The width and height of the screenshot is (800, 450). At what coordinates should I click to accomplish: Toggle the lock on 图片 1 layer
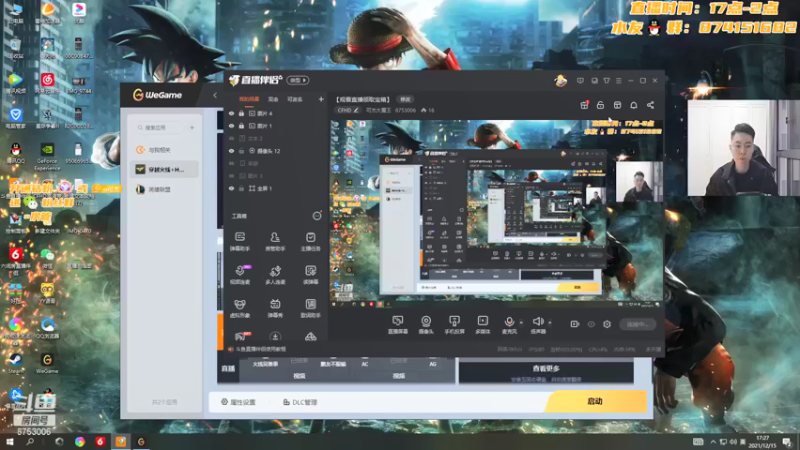click(x=241, y=126)
